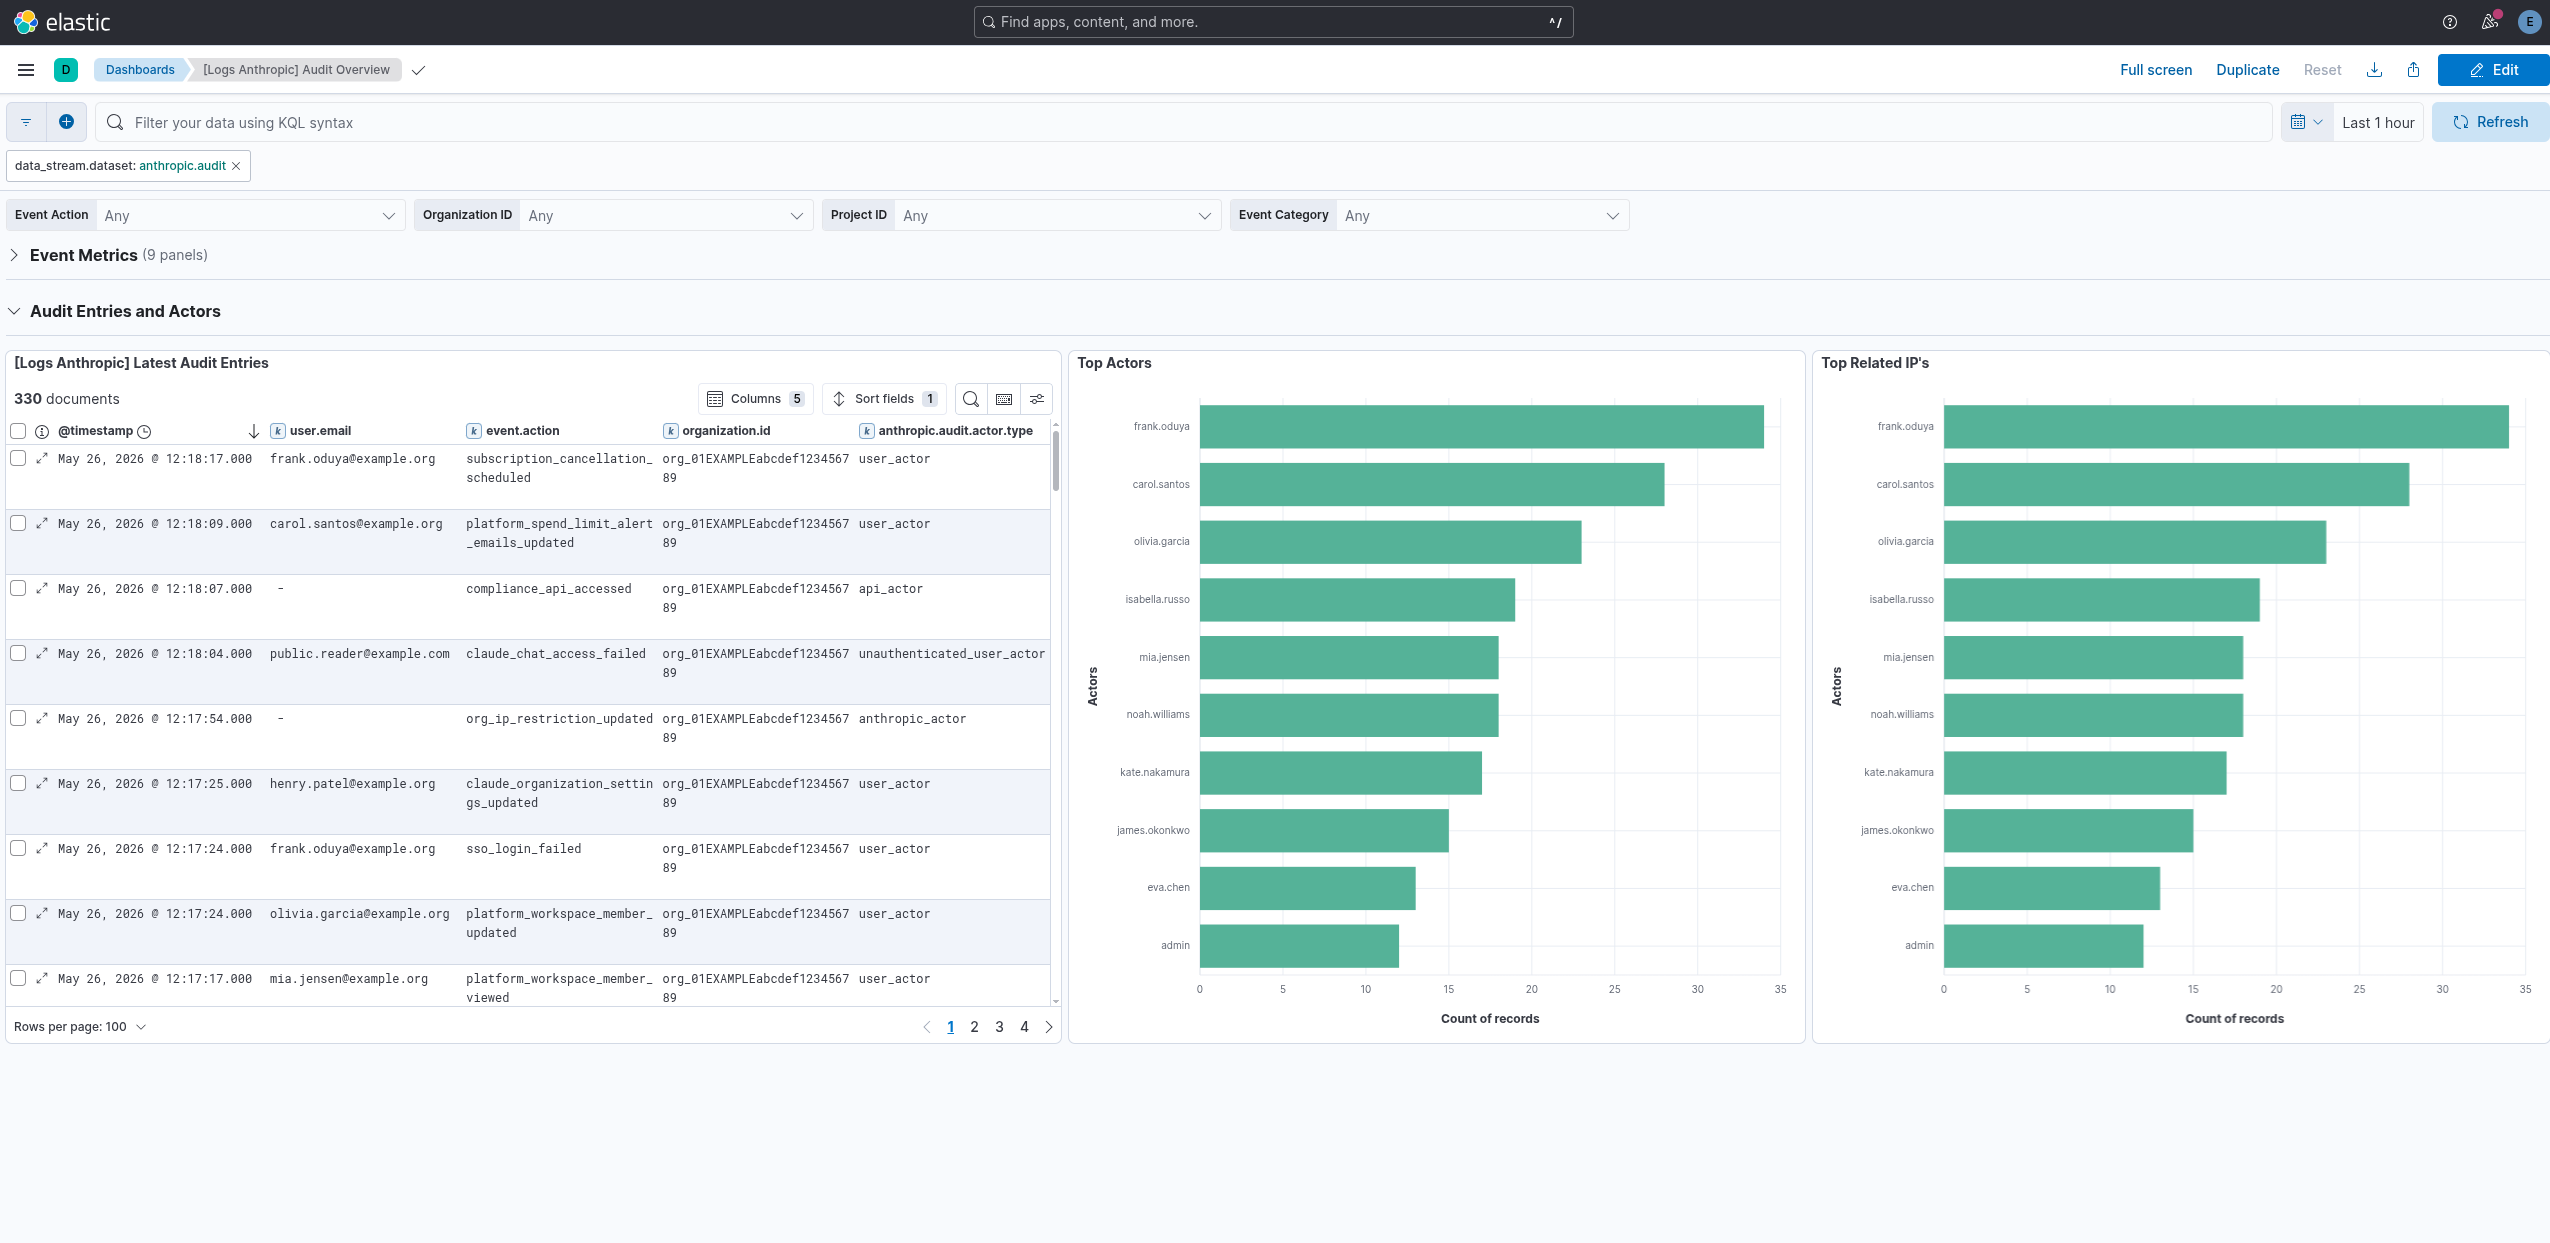Open table display settings icon
The image size is (2550, 1243).
click(x=1037, y=399)
